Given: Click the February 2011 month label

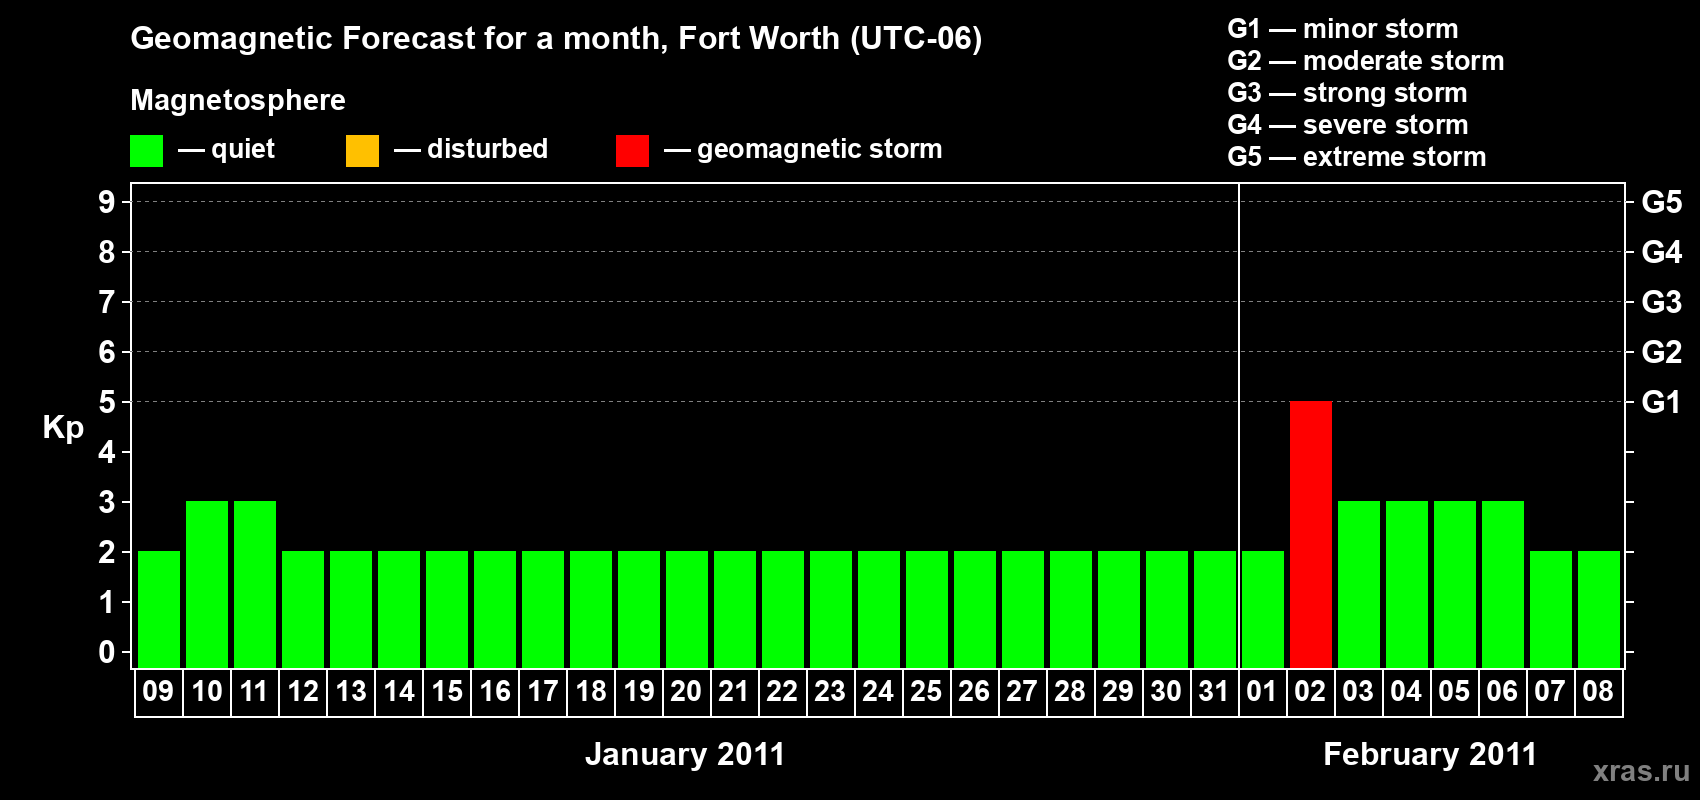Looking at the screenshot, I should pyautogui.click(x=1430, y=754).
